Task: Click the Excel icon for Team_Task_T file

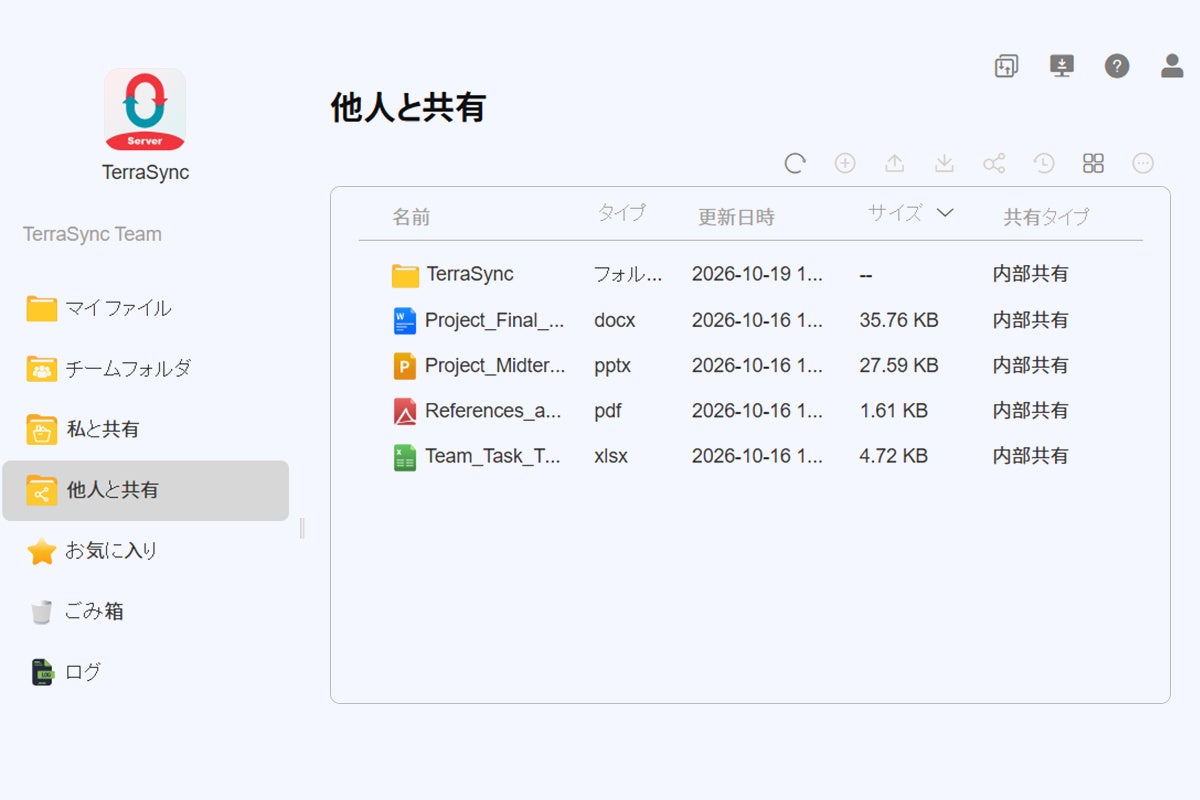Action: 405,457
